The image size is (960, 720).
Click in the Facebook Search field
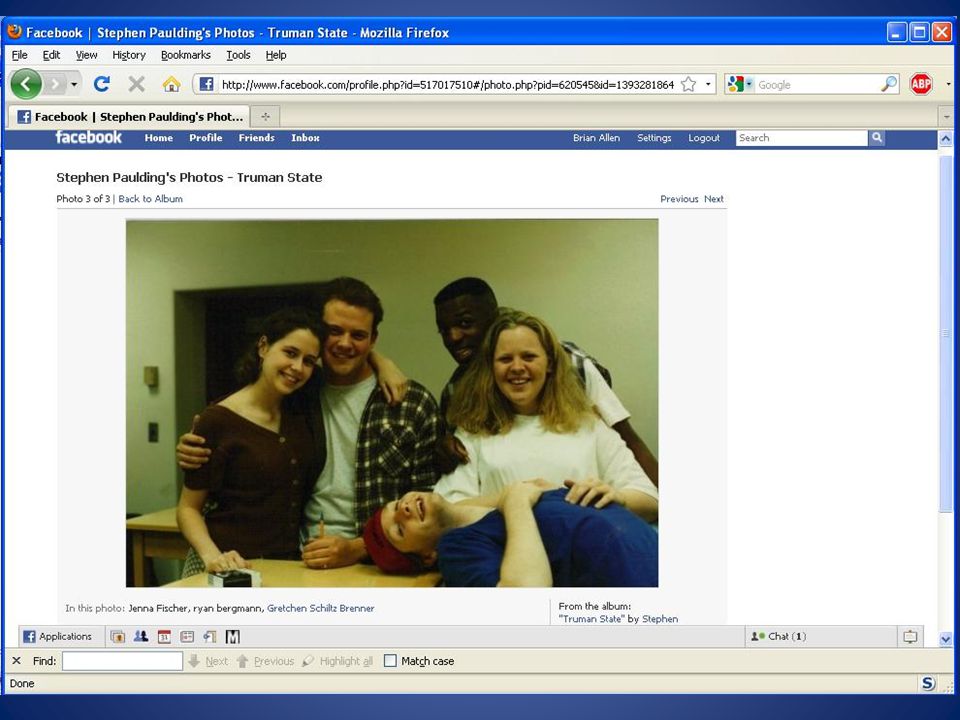(801, 138)
